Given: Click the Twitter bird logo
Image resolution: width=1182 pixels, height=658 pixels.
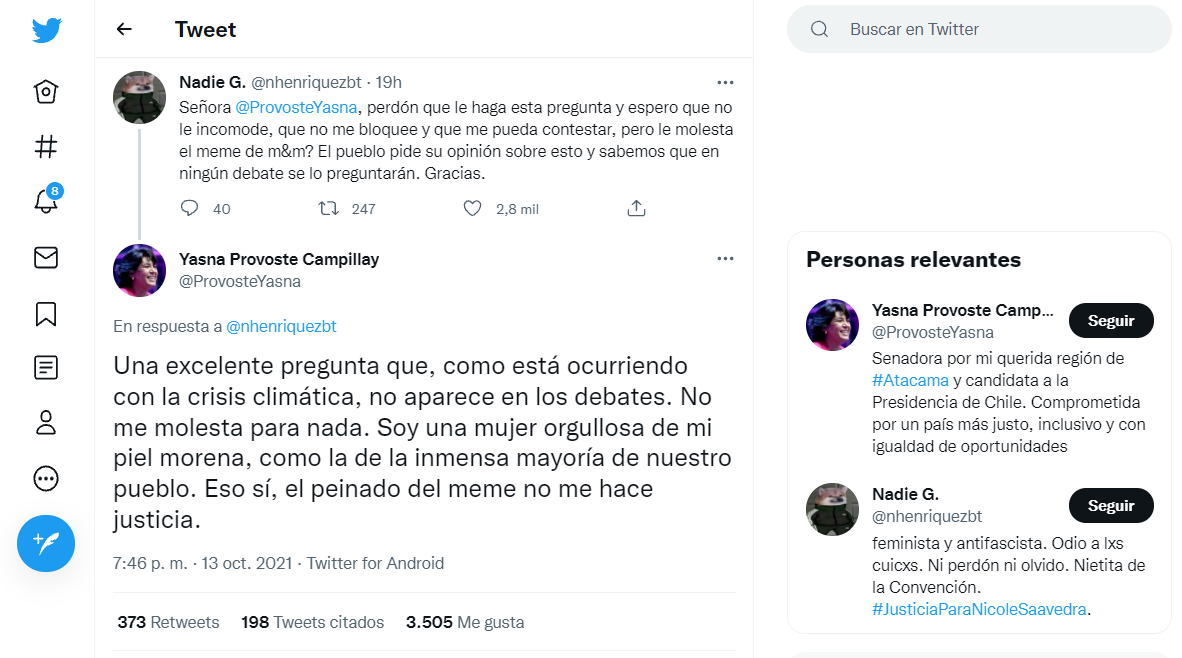Looking at the screenshot, I should 46,30.
